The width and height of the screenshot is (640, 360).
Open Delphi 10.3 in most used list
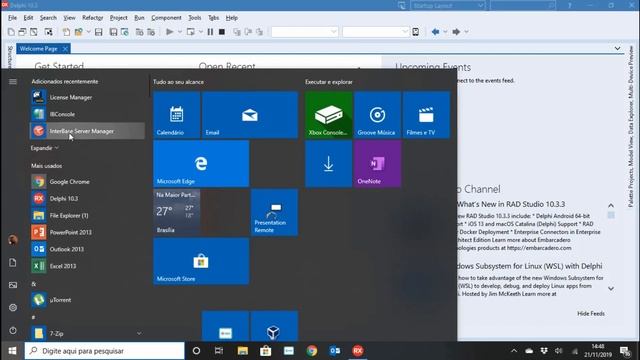(x=87, y=198)
